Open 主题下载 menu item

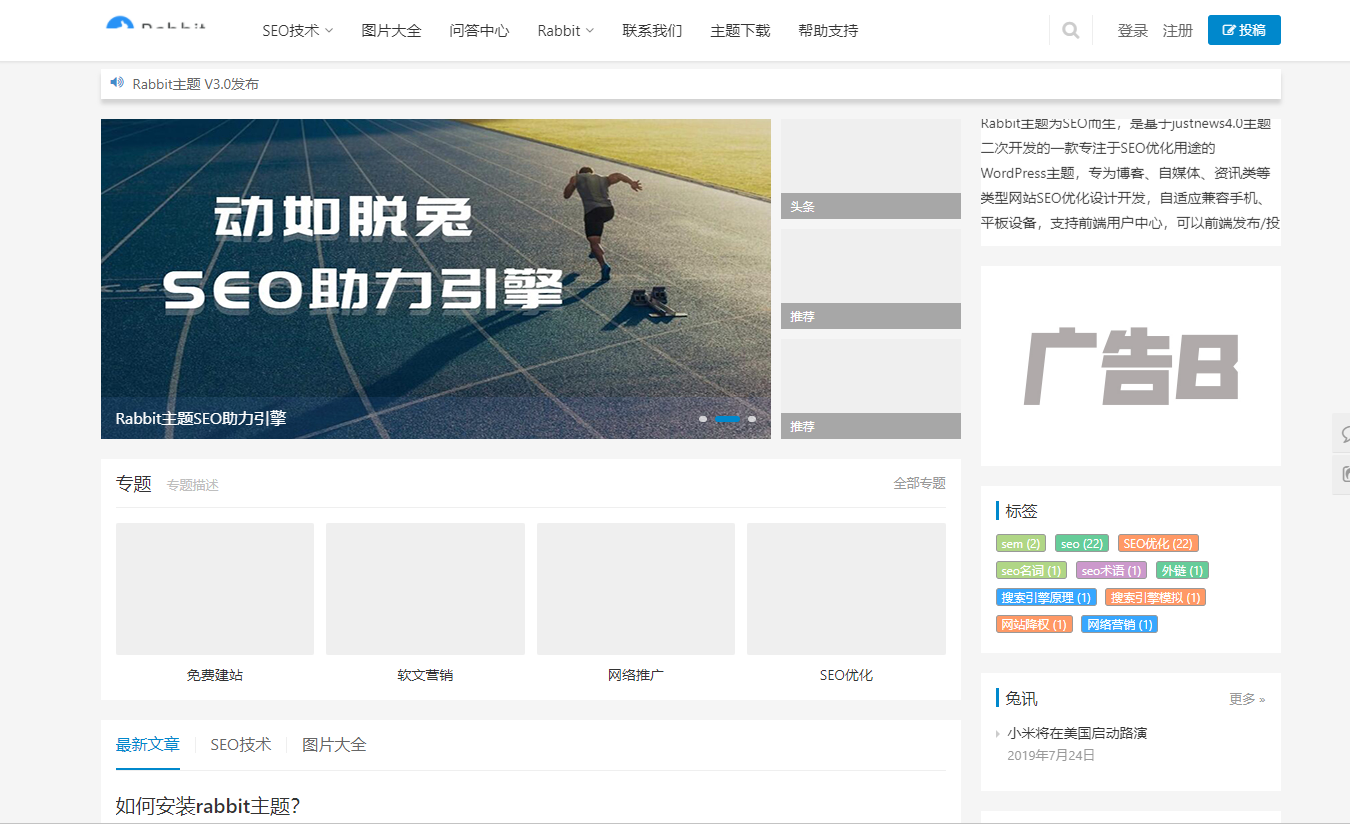[x=740, y=31]
